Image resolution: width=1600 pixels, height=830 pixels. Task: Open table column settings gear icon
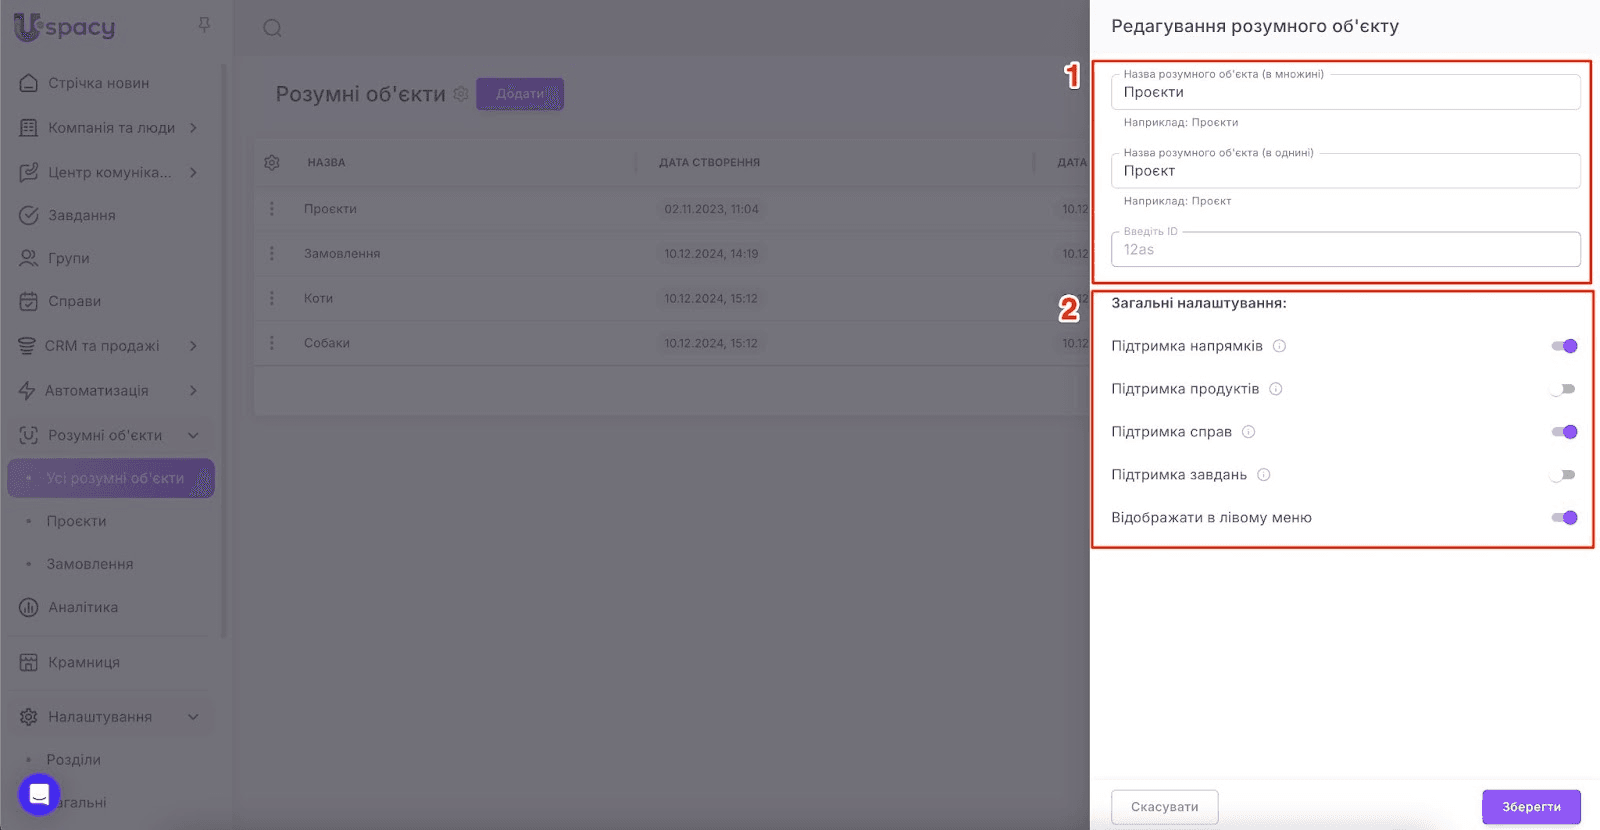(x=272, y=162)
